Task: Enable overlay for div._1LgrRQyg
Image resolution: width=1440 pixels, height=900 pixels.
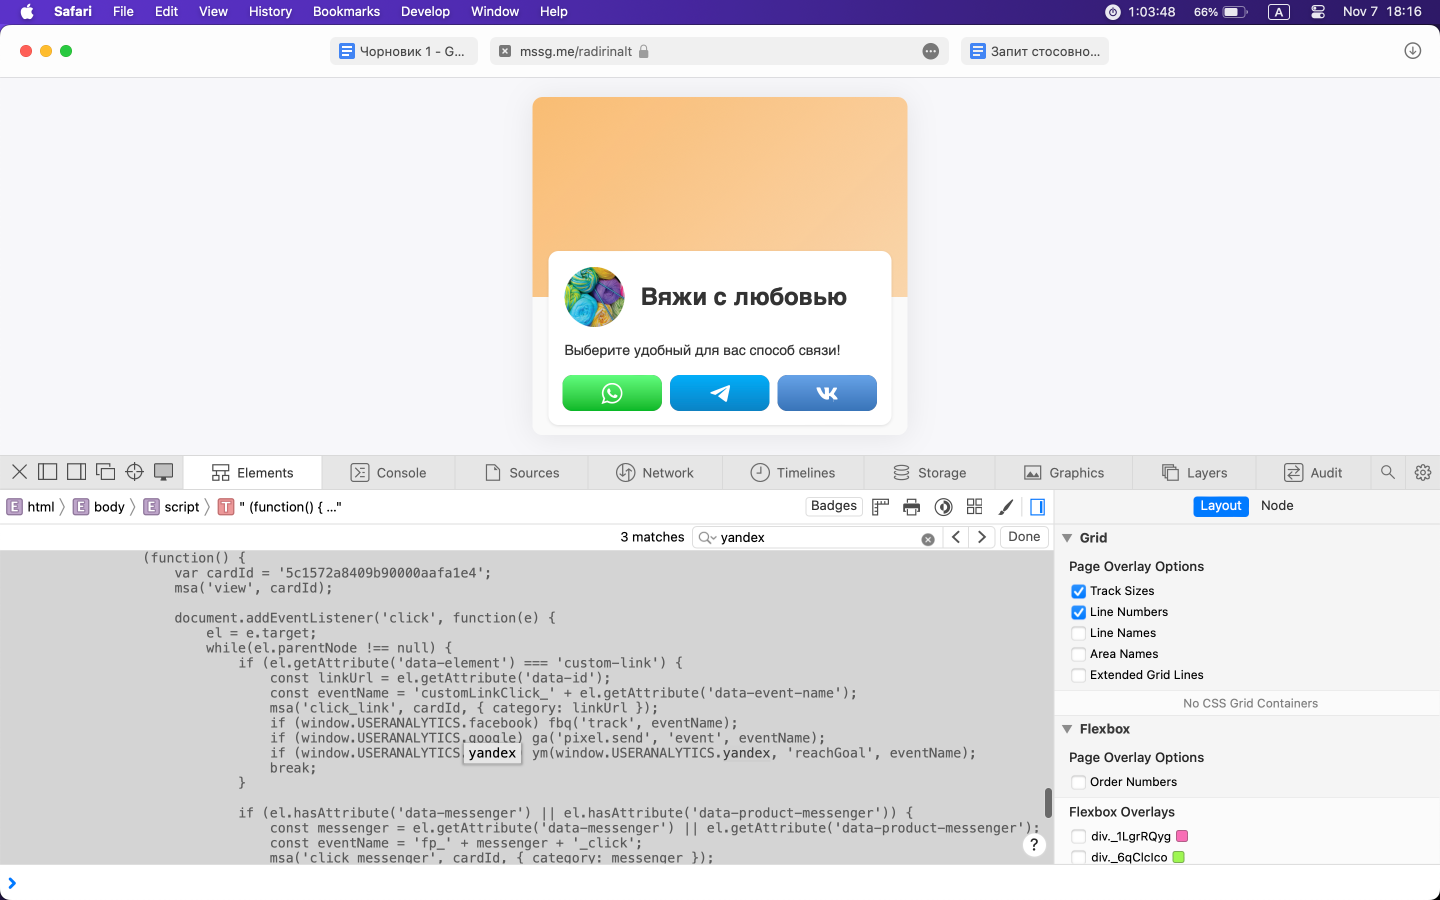Action: click(1078, 836)
